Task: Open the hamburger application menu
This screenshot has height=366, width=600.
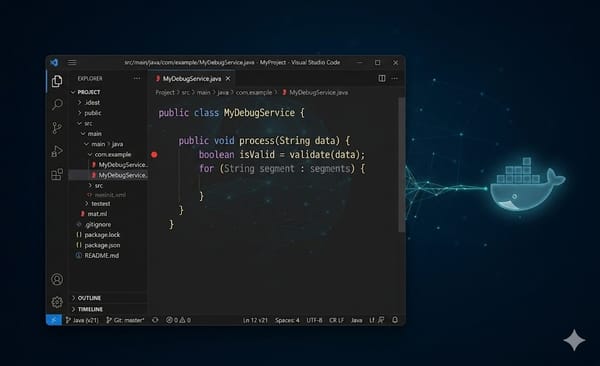Action: click(x=72, y=62)
